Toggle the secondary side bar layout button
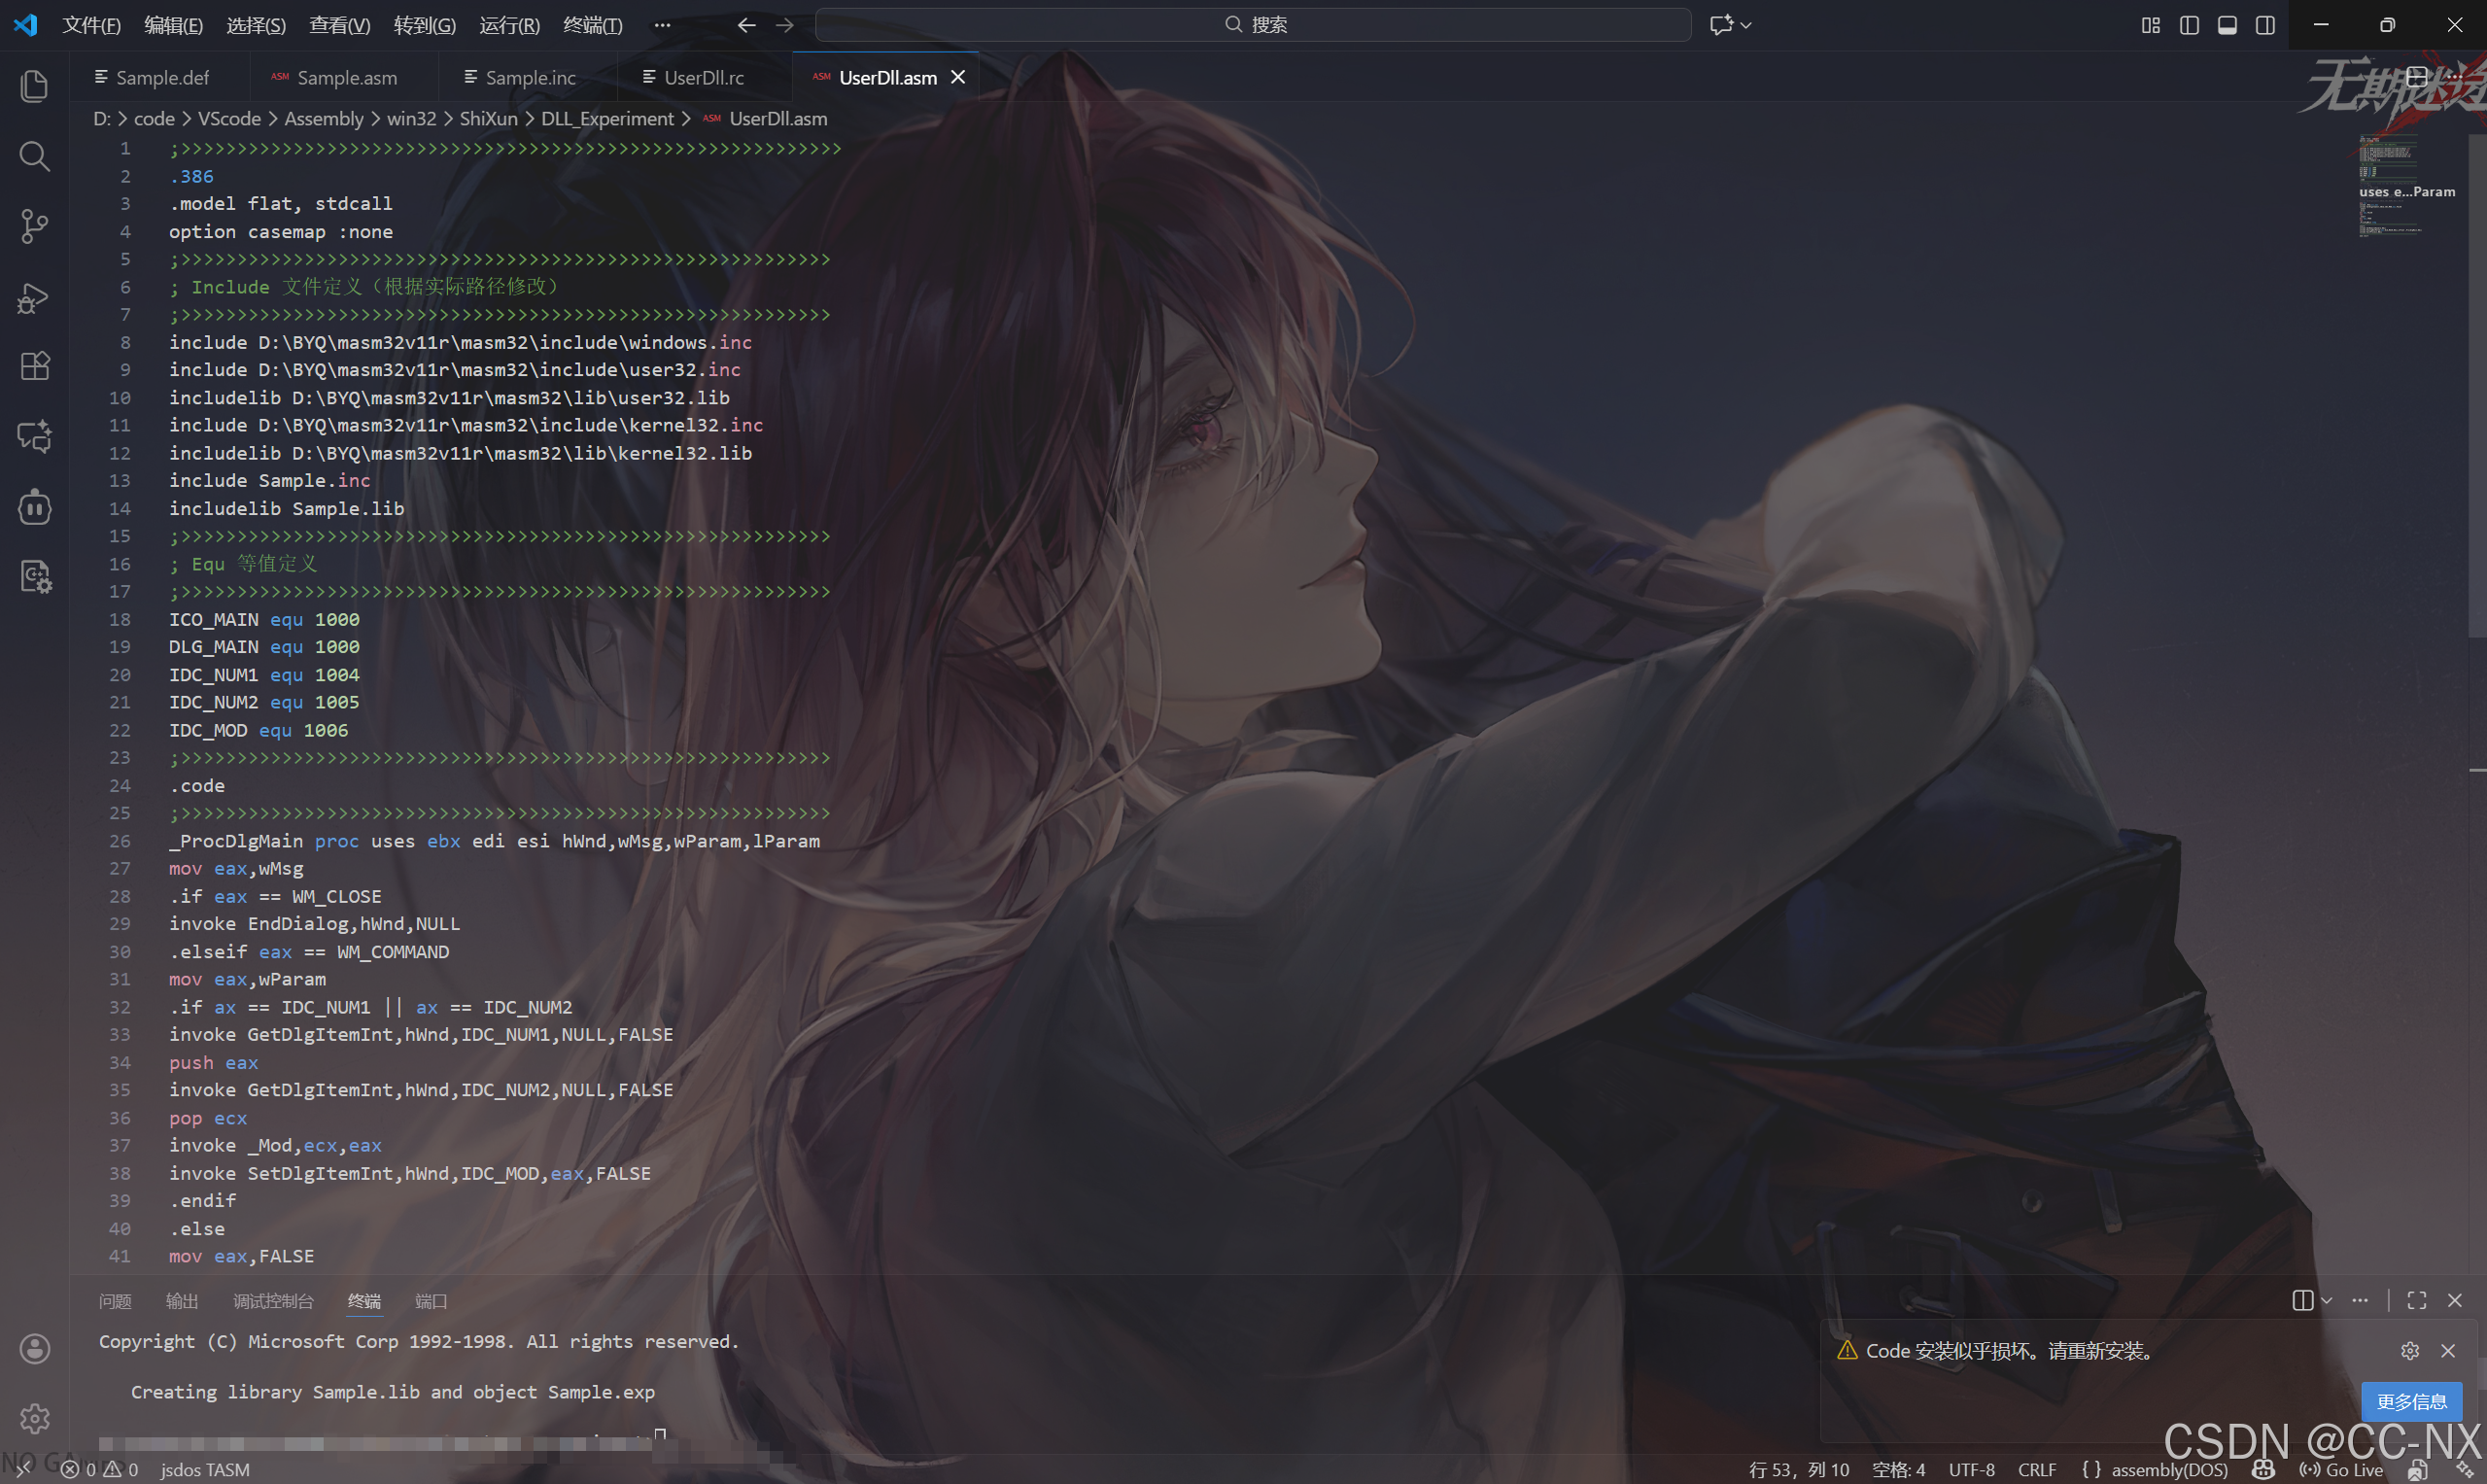 click(x=2265, y=25)
